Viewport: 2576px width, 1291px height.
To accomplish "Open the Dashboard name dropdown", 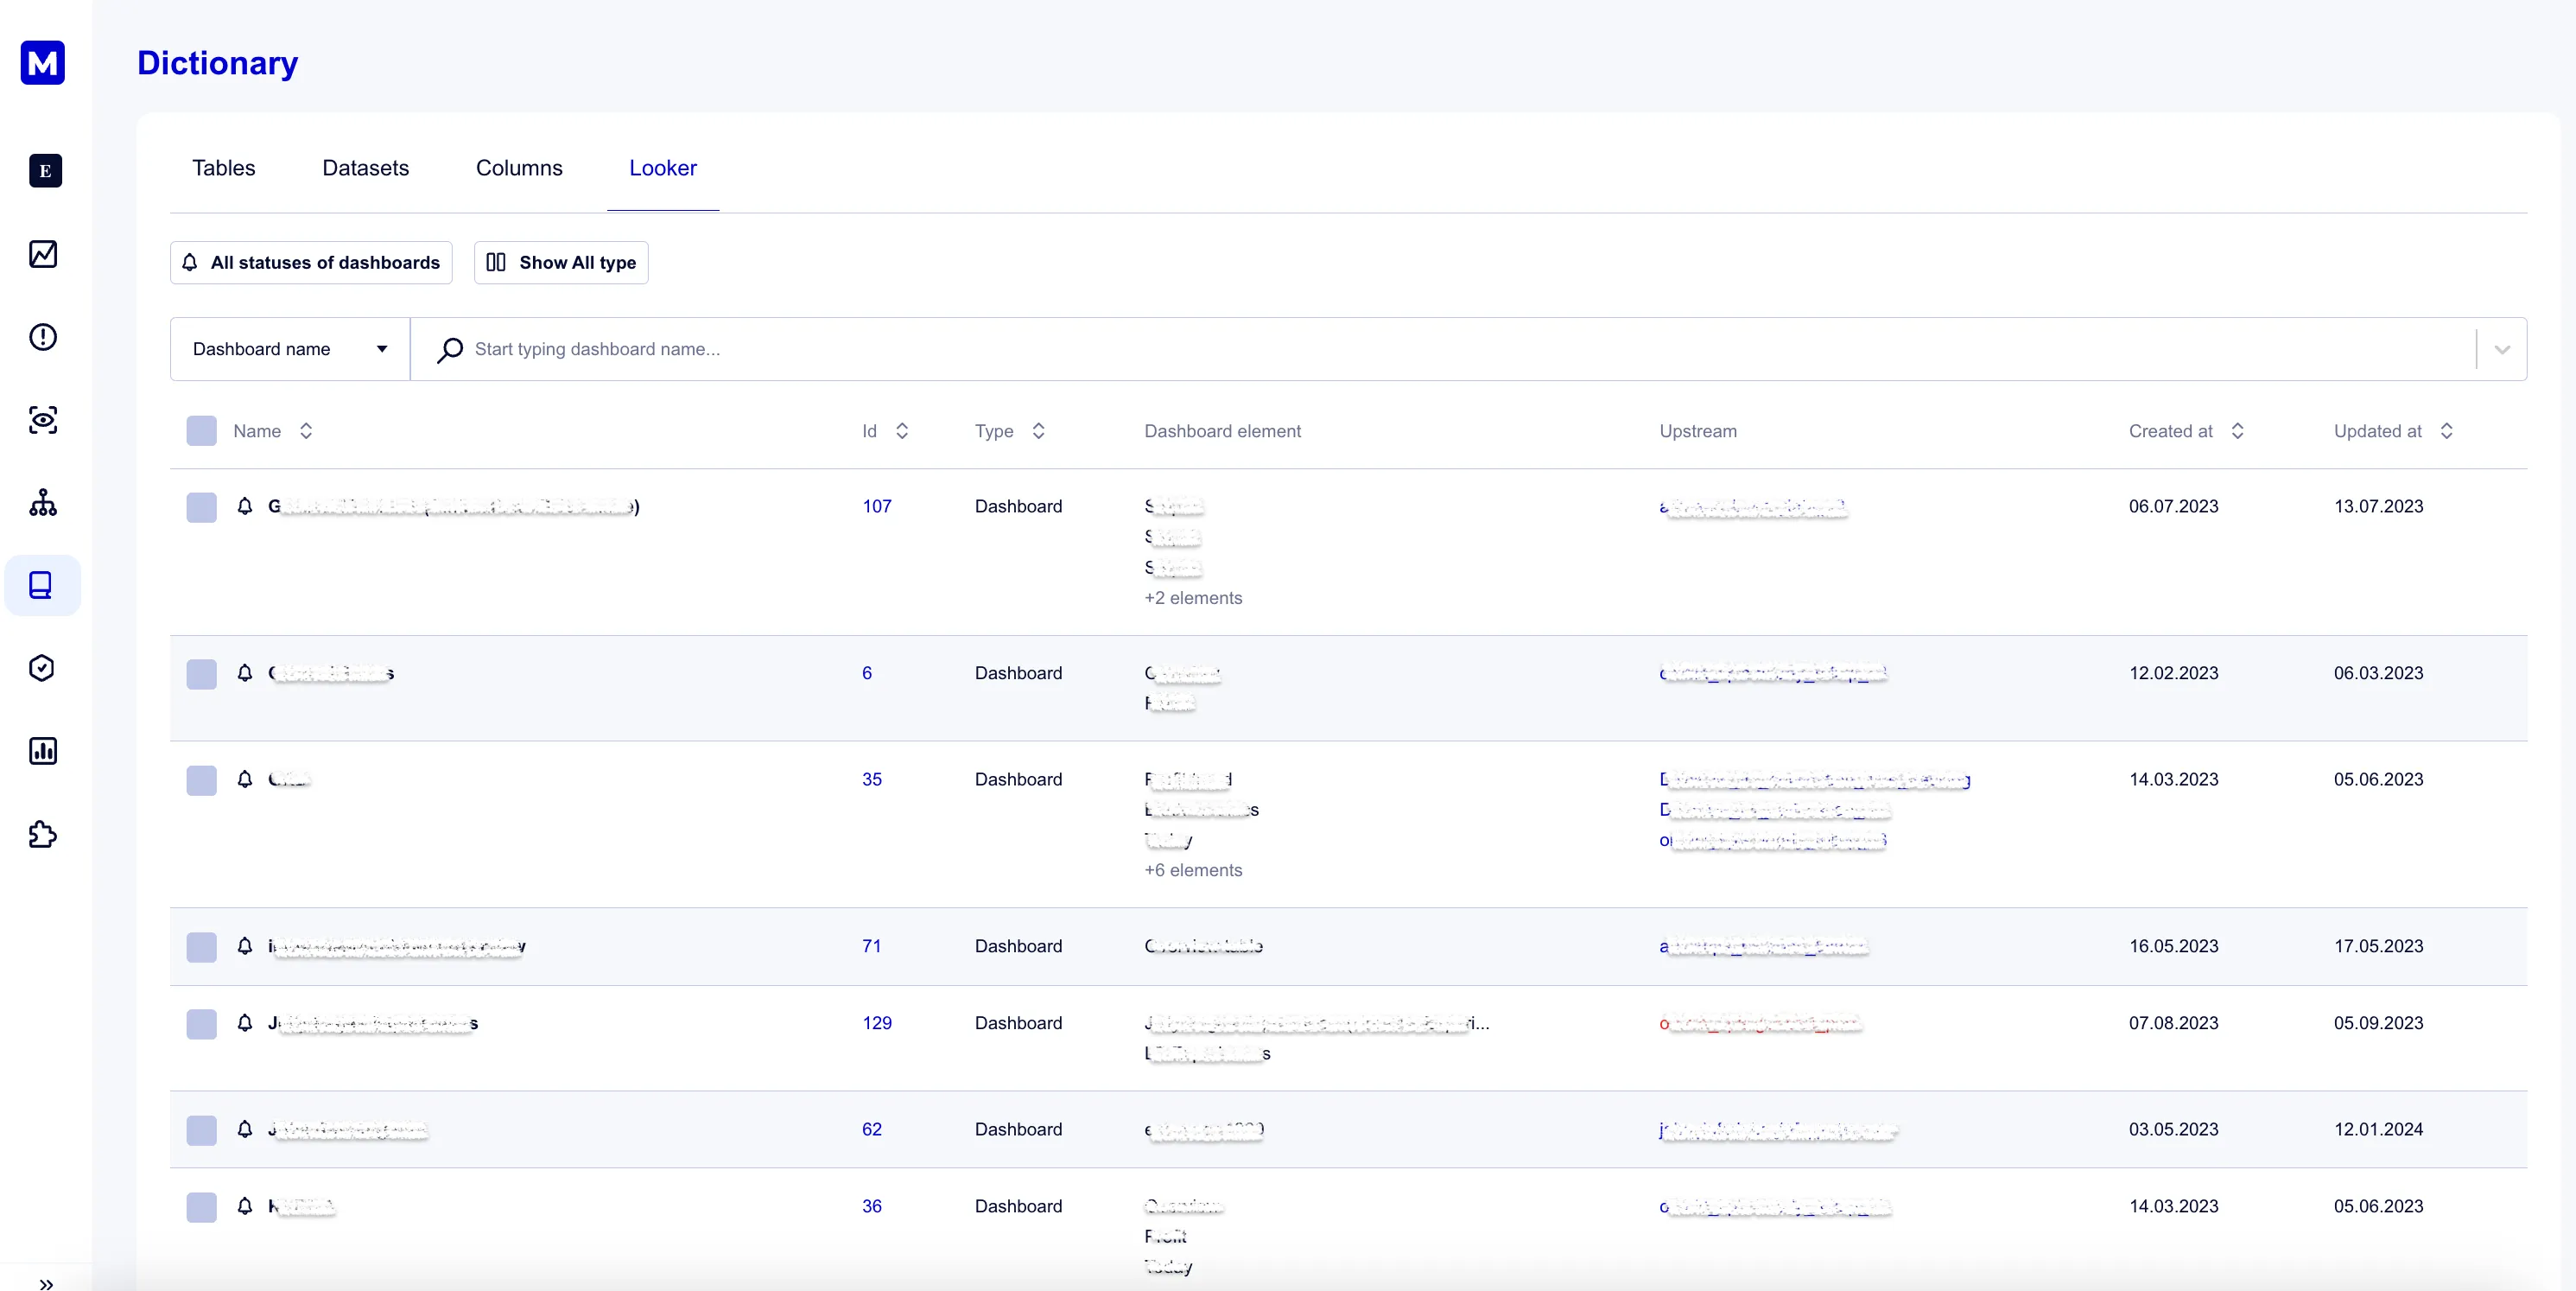I will click(288, 348).
